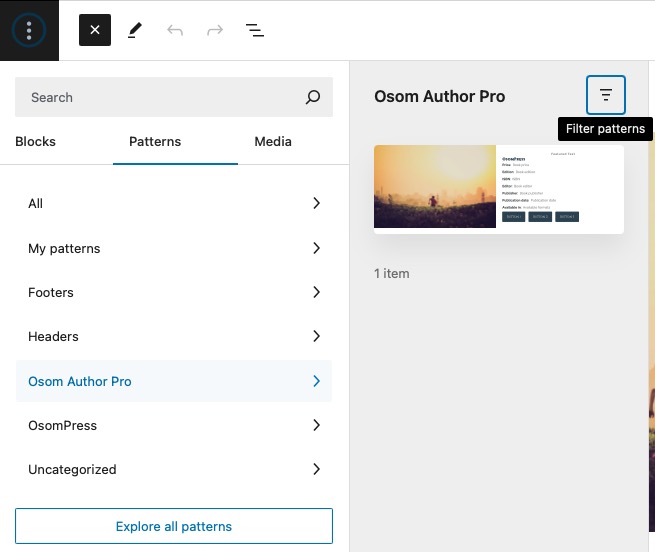This screenshot has width=655, height=552.
Task: Open the Document Overview list view
Action: click(255, 30)
